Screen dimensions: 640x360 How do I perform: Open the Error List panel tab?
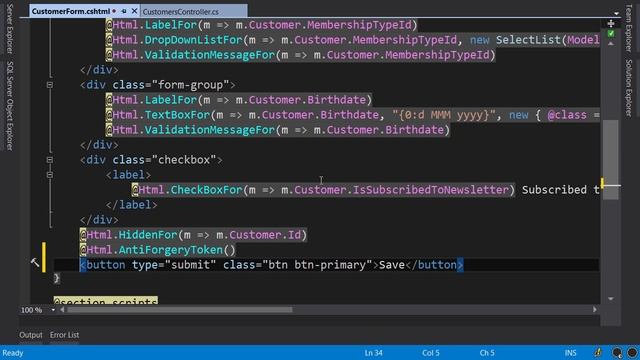click(x=64, y=335)
